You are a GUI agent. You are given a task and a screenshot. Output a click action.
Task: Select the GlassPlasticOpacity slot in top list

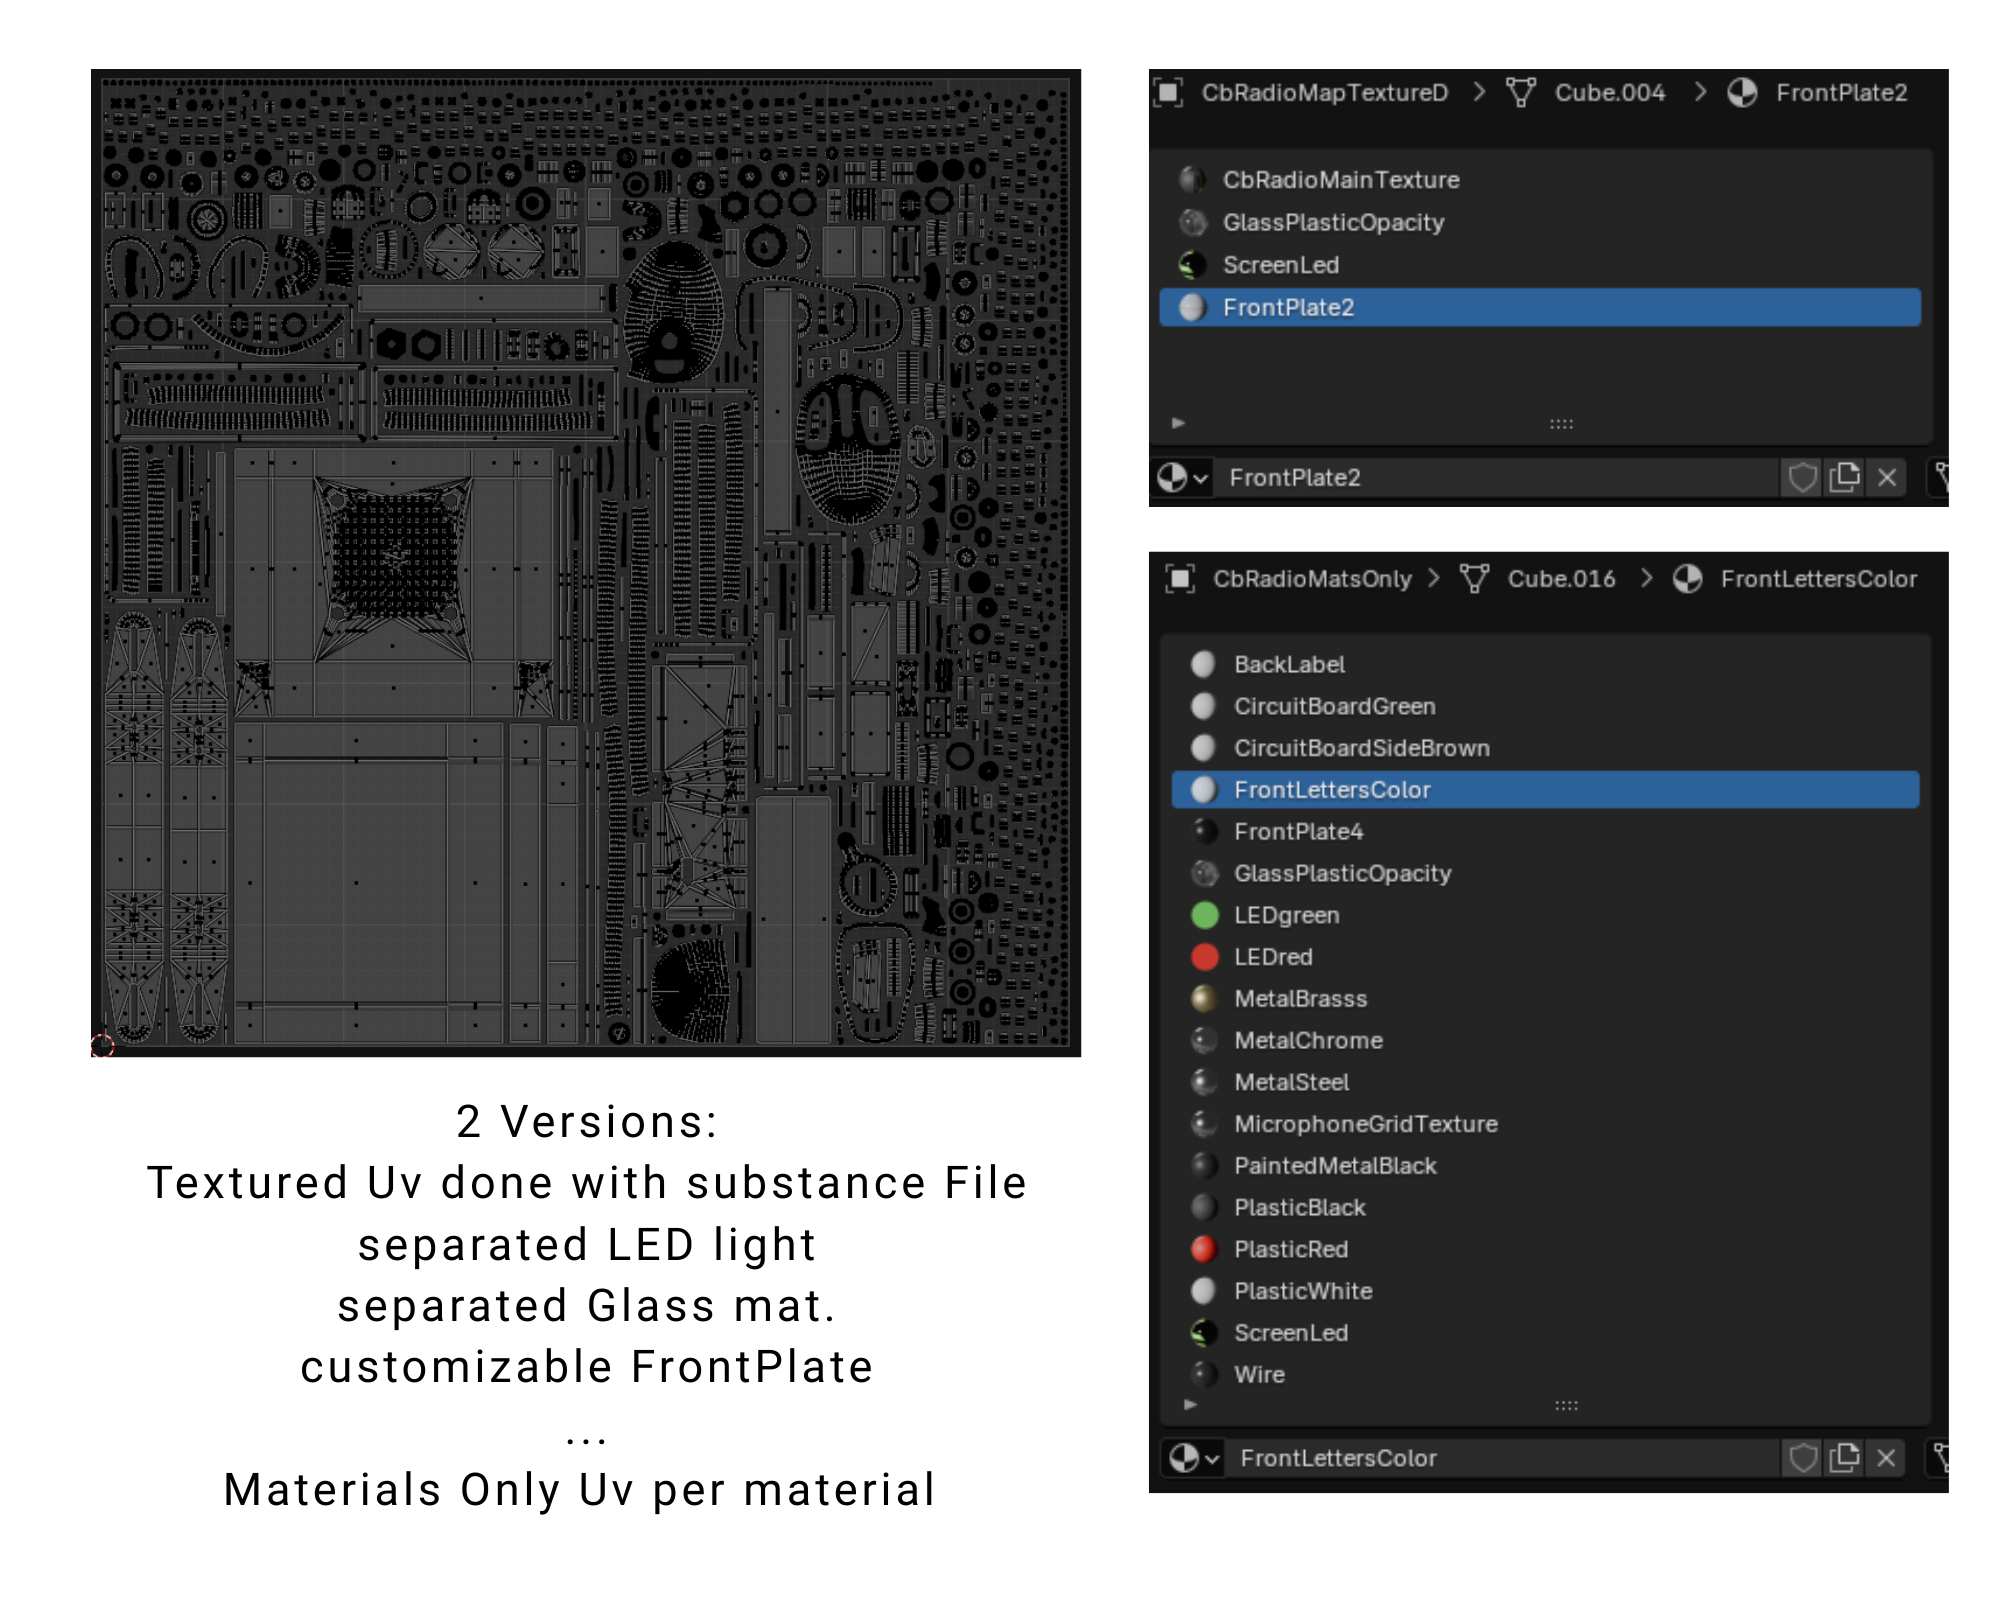(1332, 222)
